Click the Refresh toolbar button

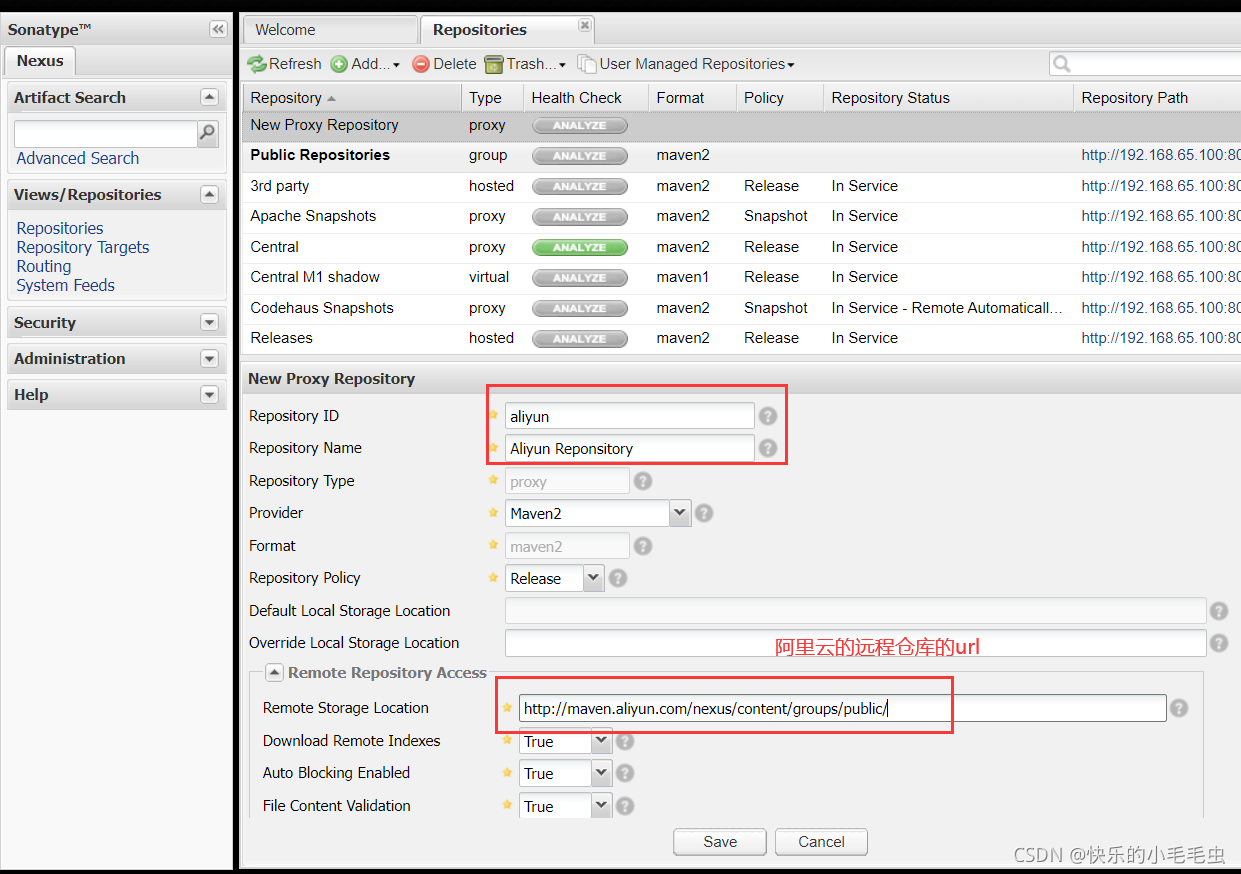click(x=285, y=64)
